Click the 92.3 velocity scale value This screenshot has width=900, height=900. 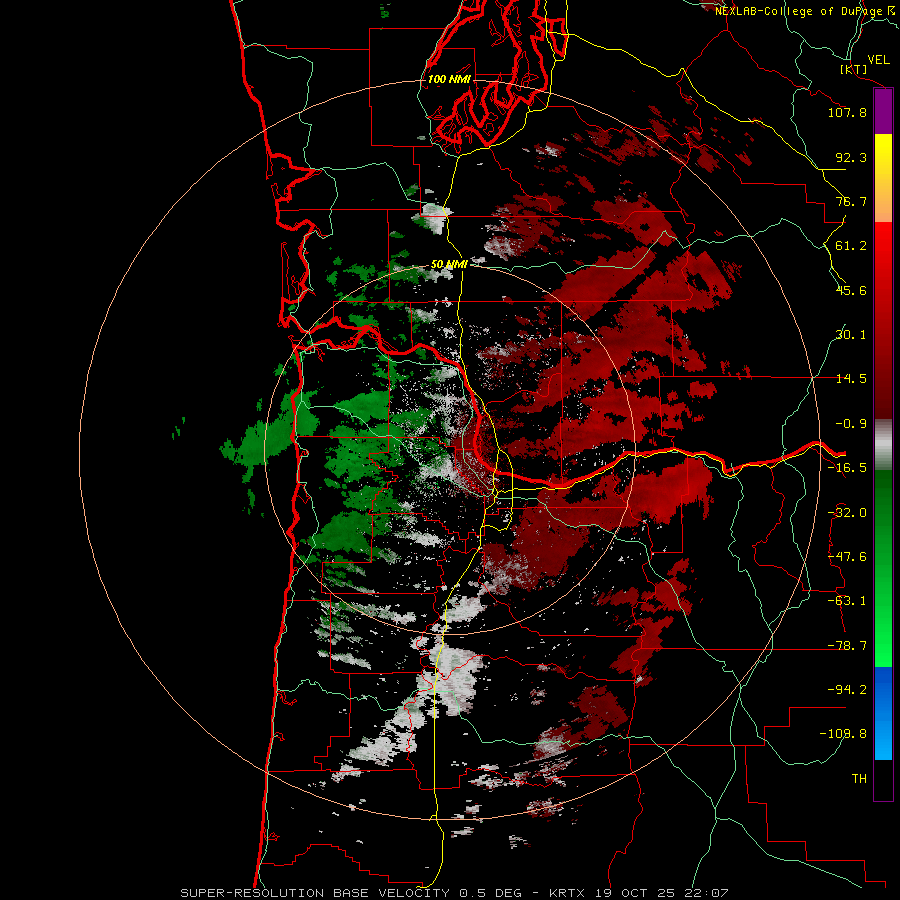click(851, 157)
